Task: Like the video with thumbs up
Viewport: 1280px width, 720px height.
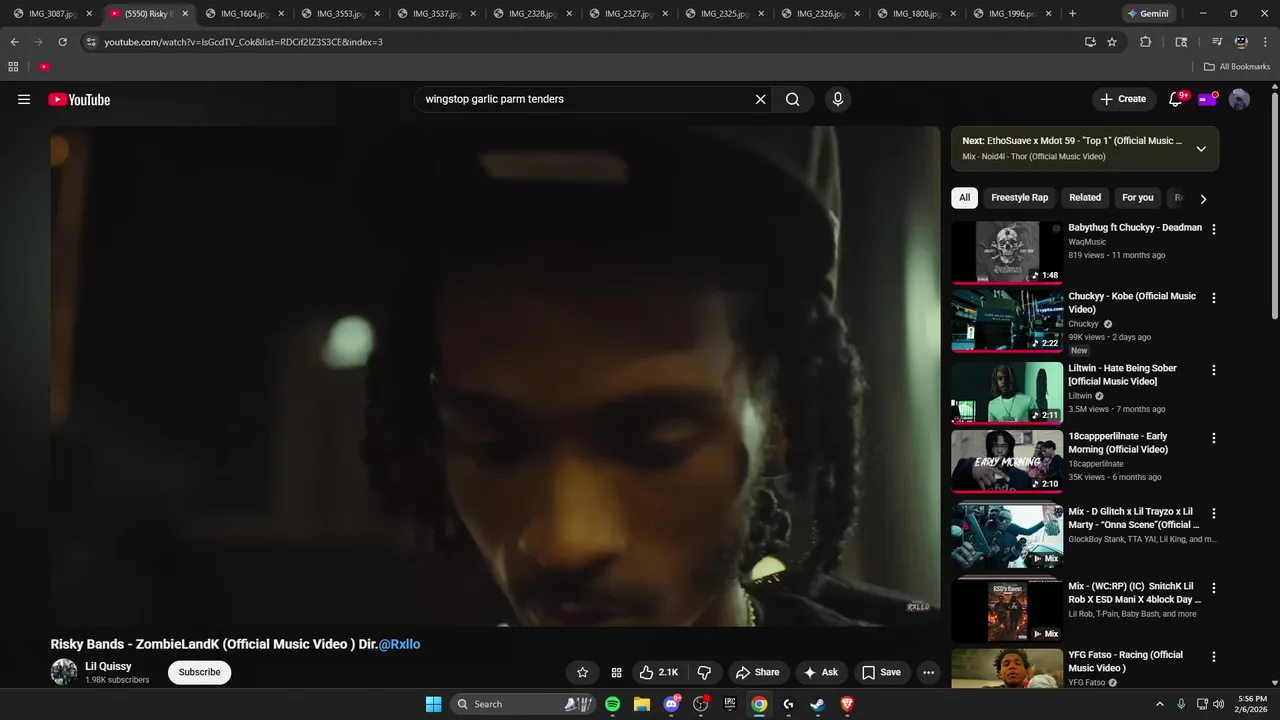Action: (x=659, y=672)
